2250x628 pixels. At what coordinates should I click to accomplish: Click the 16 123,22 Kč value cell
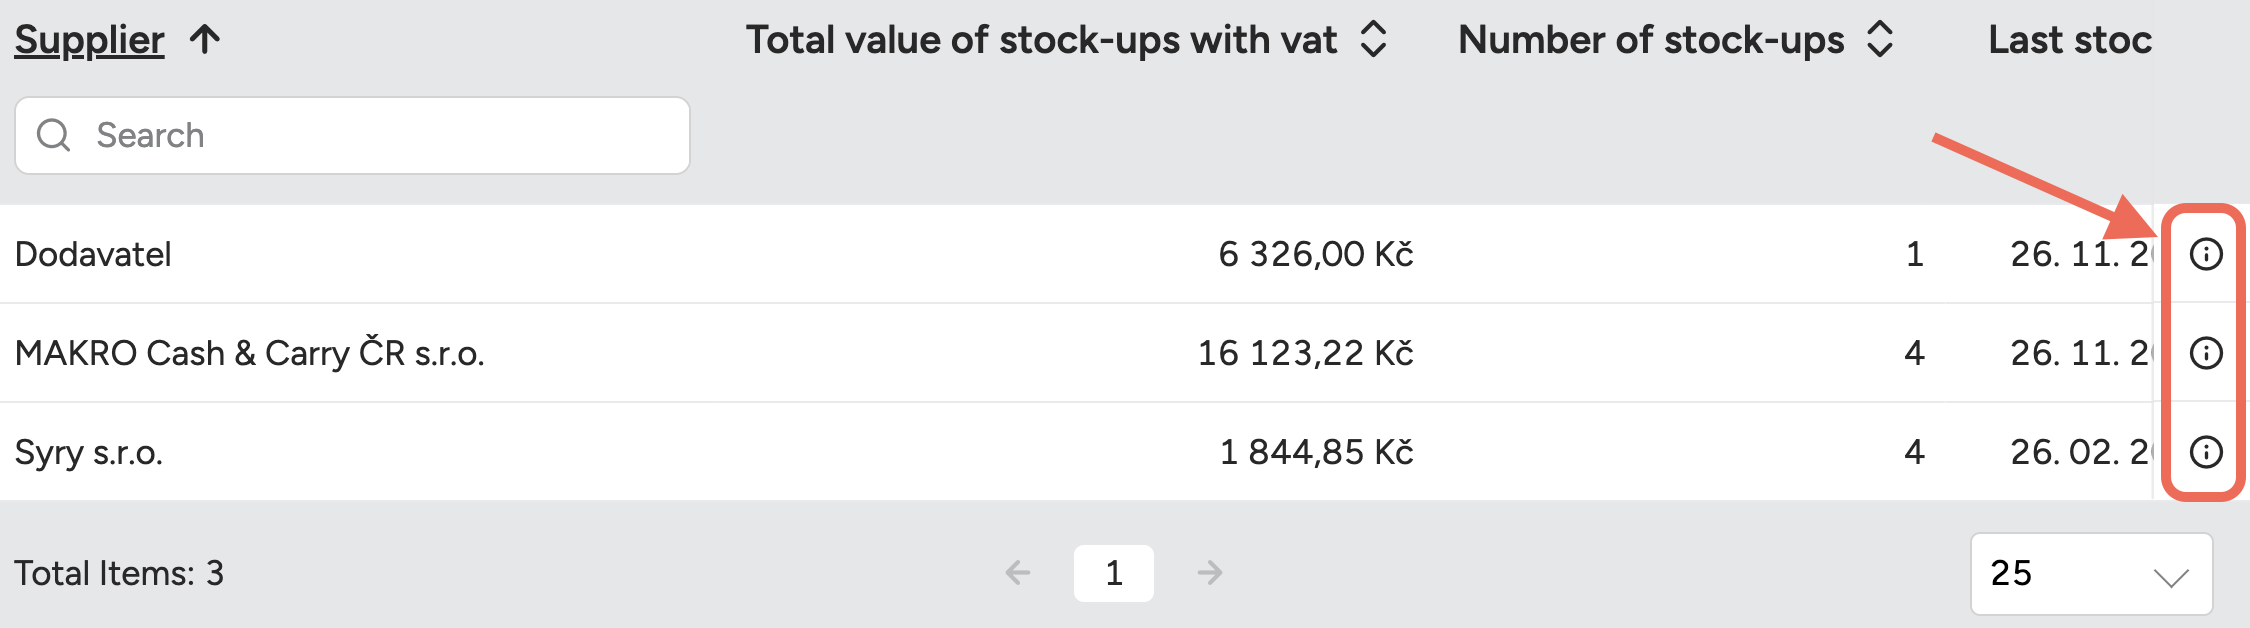[1305, 353]
